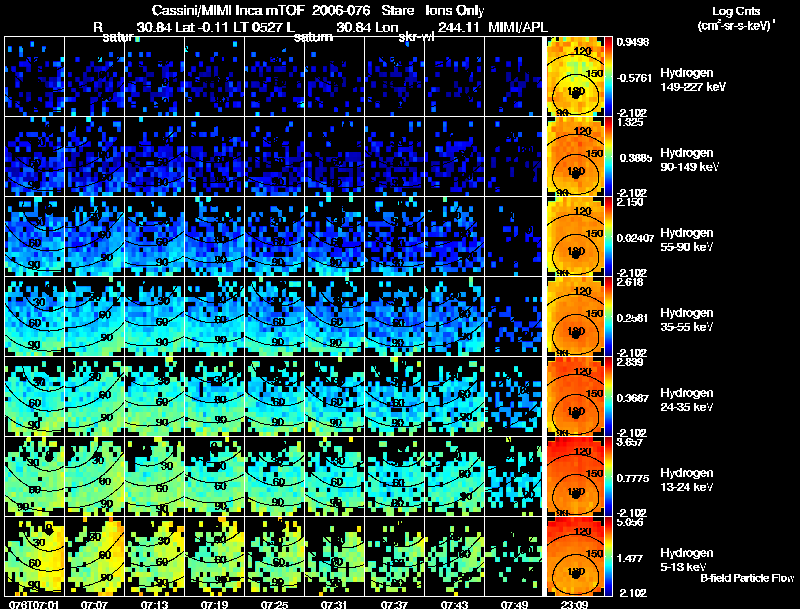Click the 07:31 time label
The height and width of the screenshot is (609, 800).
[x=334, y=604]
